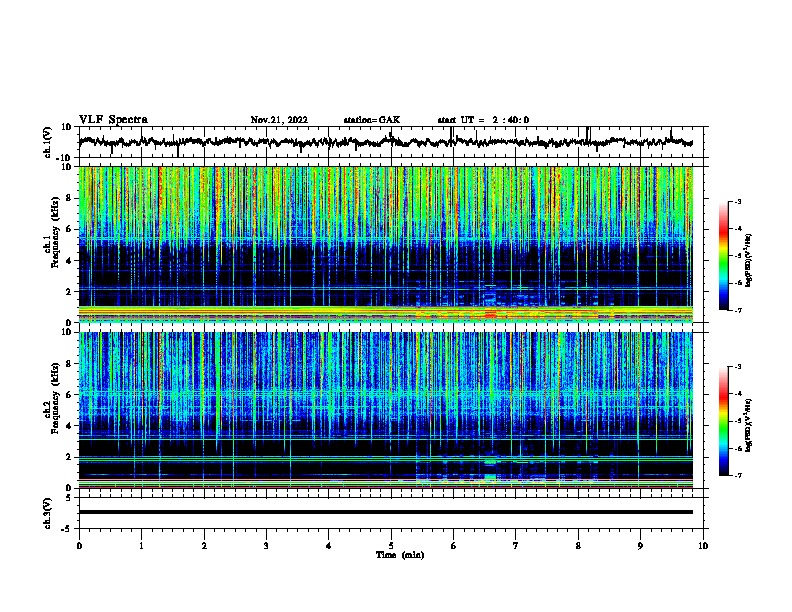Click the "-7" label on ch.1 color bar

(x=737, y=310)
